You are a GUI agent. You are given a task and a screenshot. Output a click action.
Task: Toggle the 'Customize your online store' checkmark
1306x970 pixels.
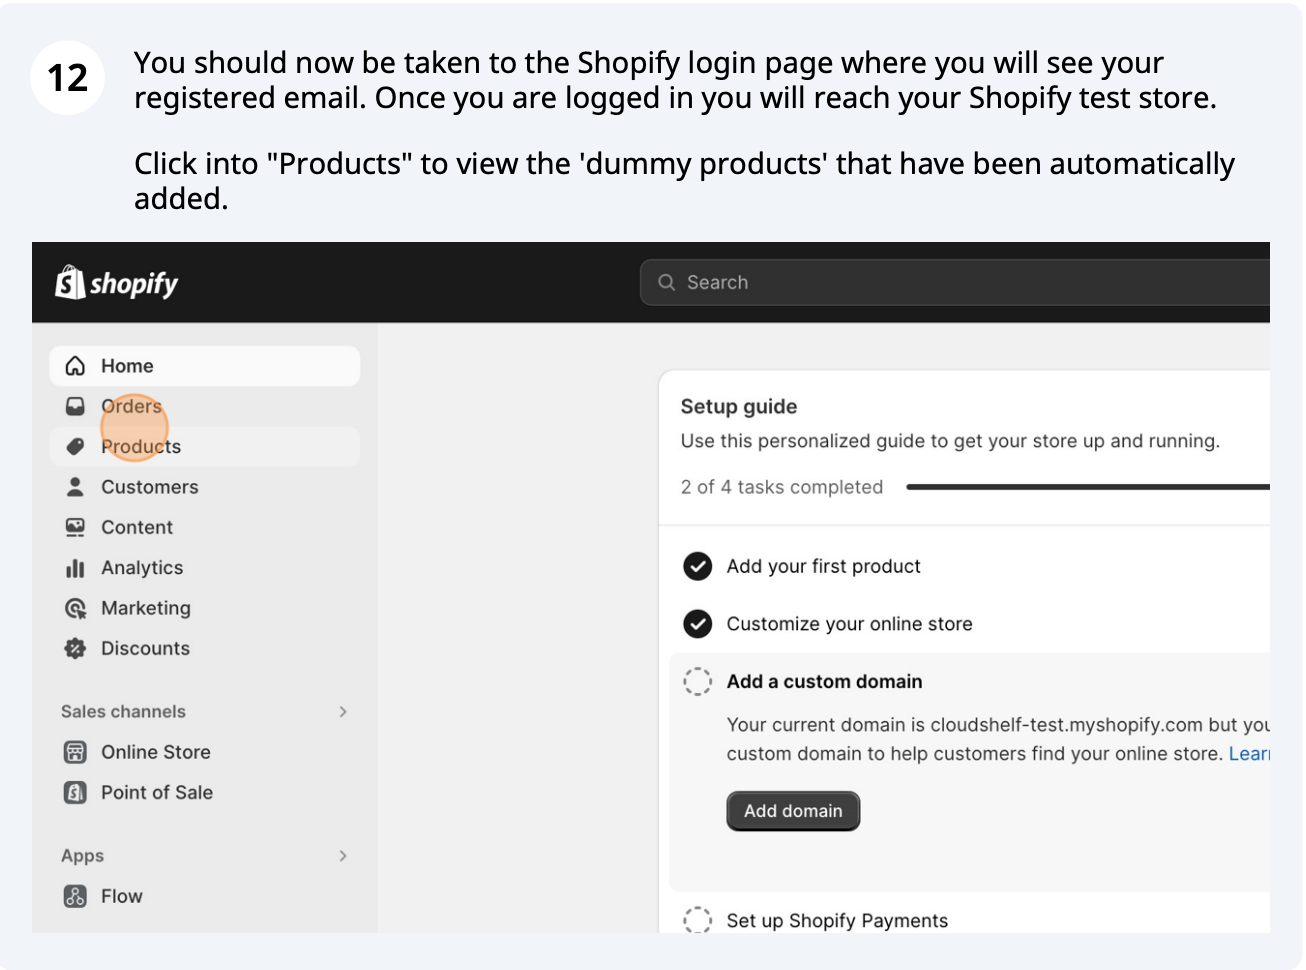pyautogui.click(x=697, y=624)
